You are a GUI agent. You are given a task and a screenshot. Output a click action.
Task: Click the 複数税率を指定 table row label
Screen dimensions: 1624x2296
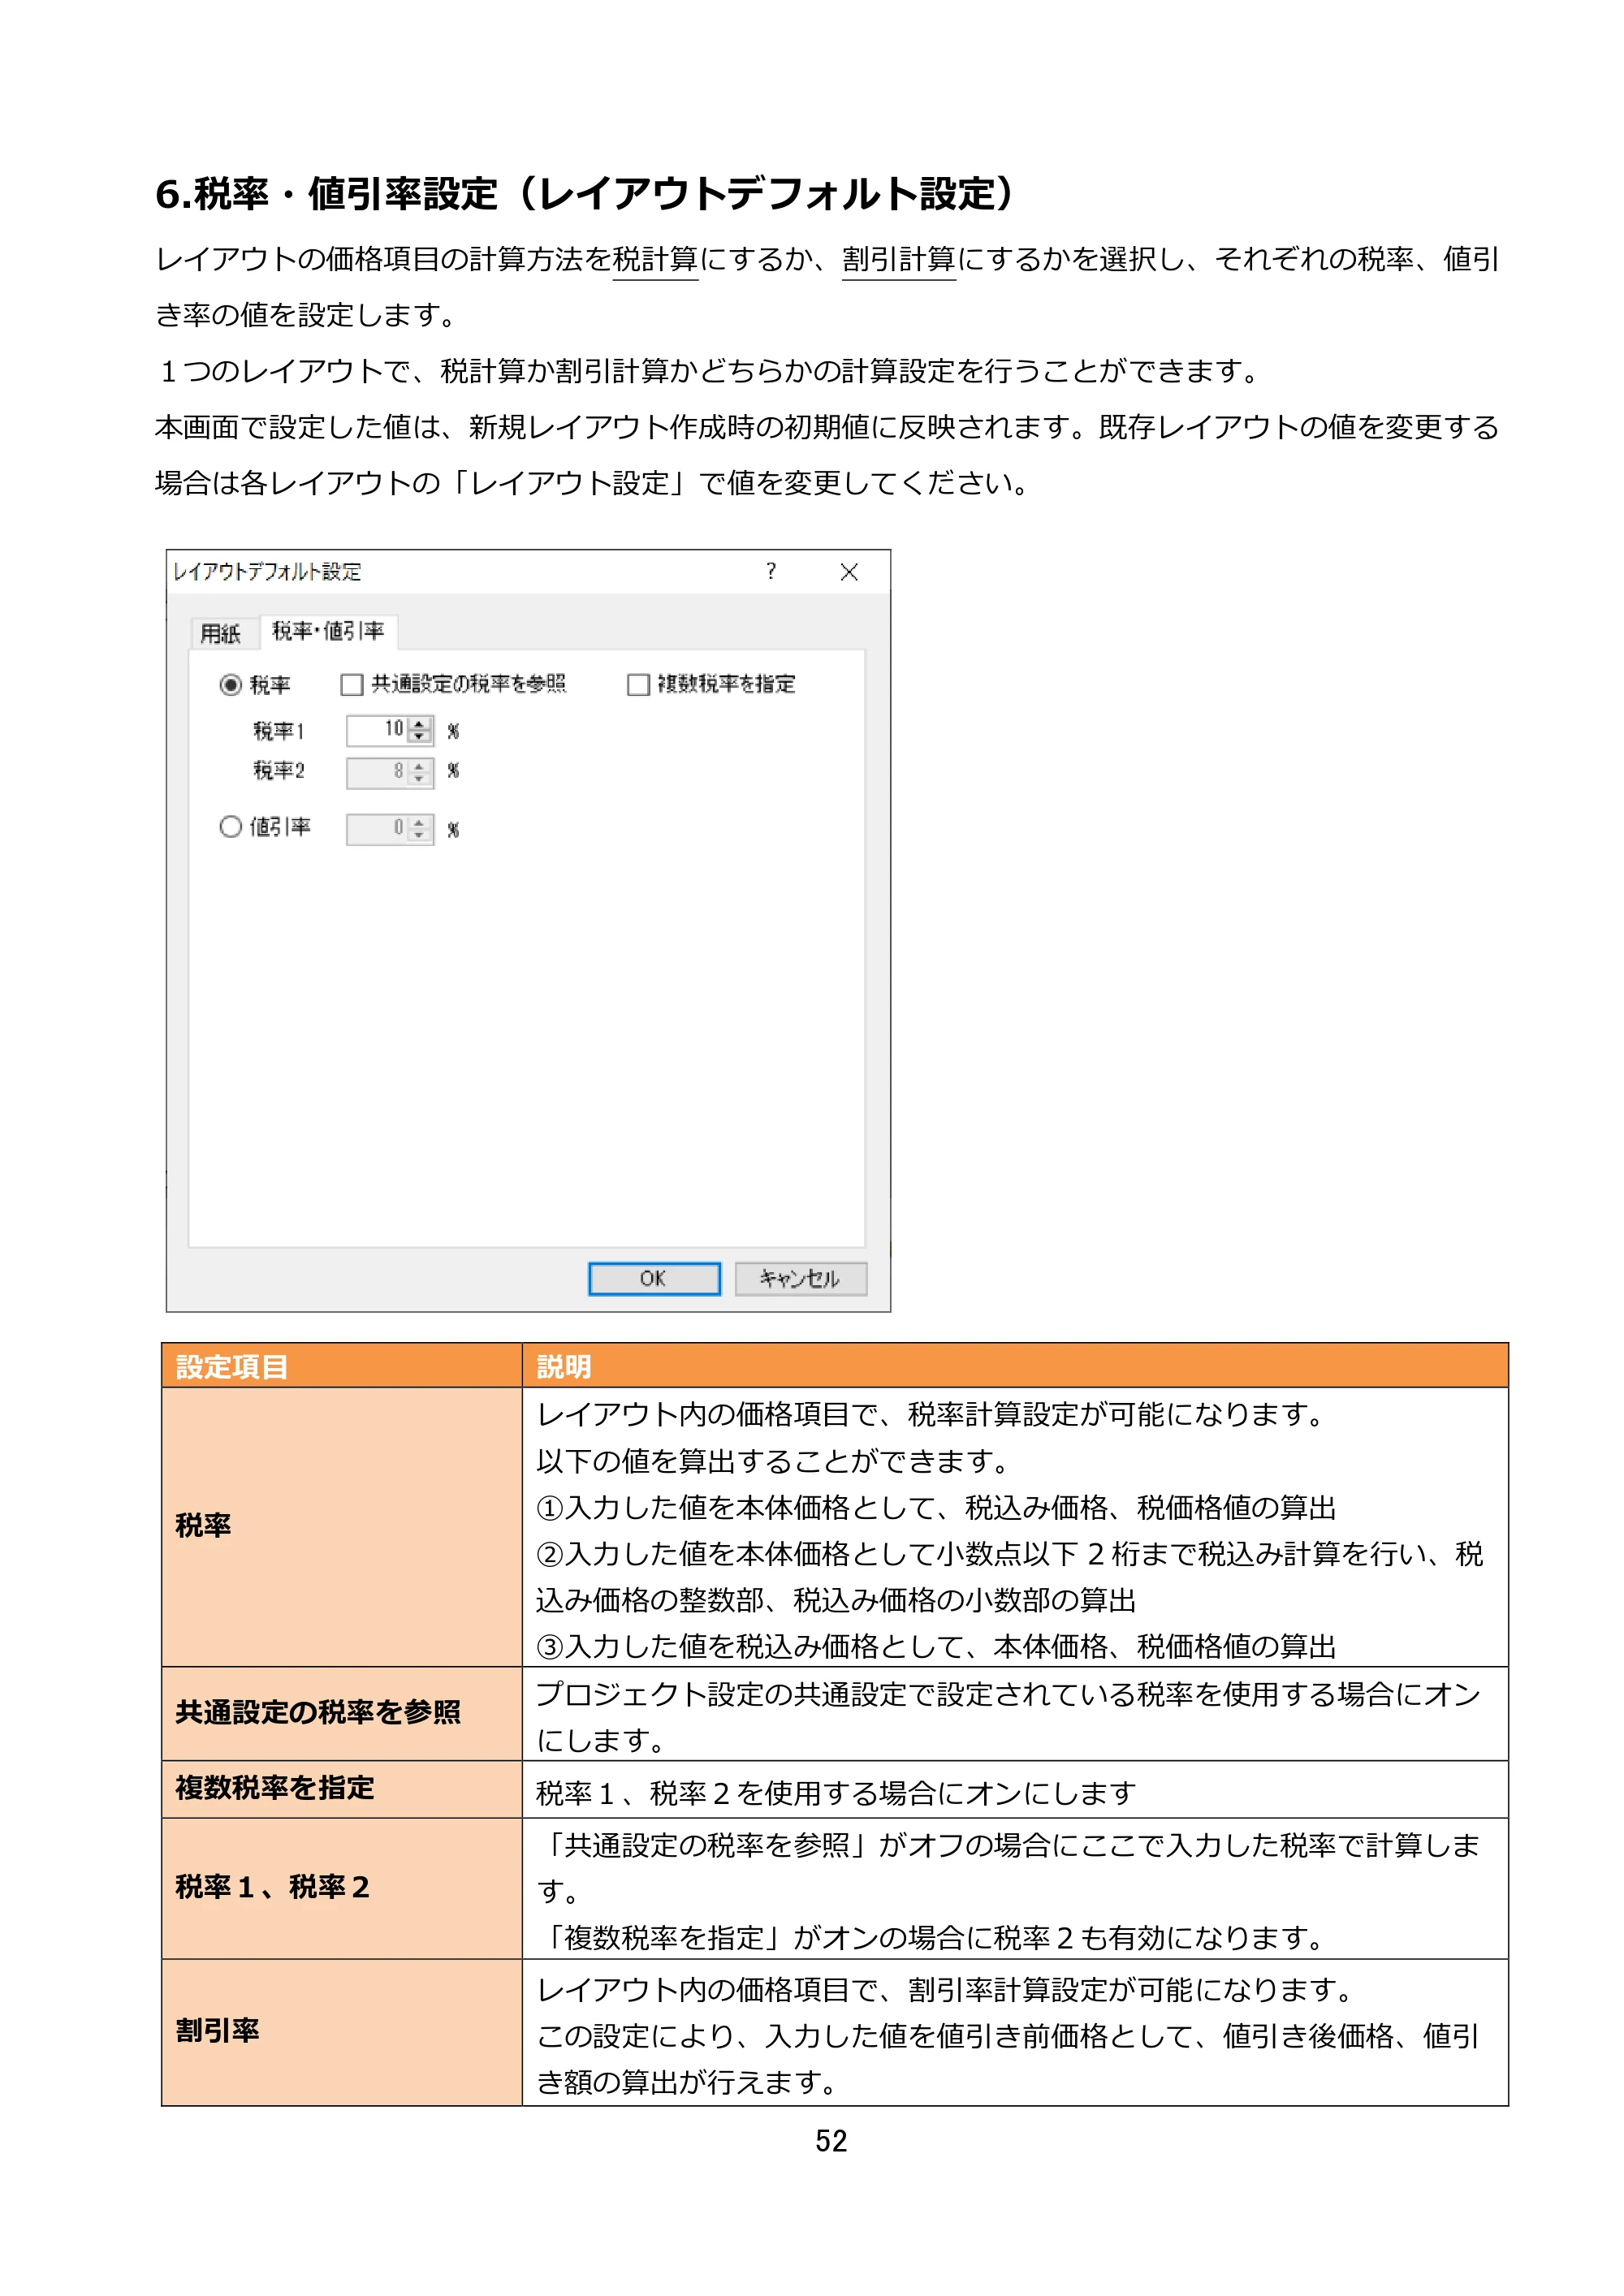[x=275, y=1788]
